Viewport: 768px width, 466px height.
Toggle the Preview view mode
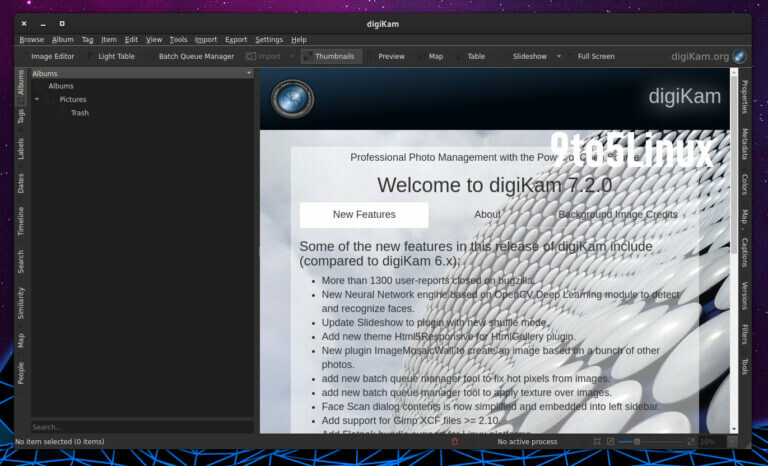(x=390, y=56)
